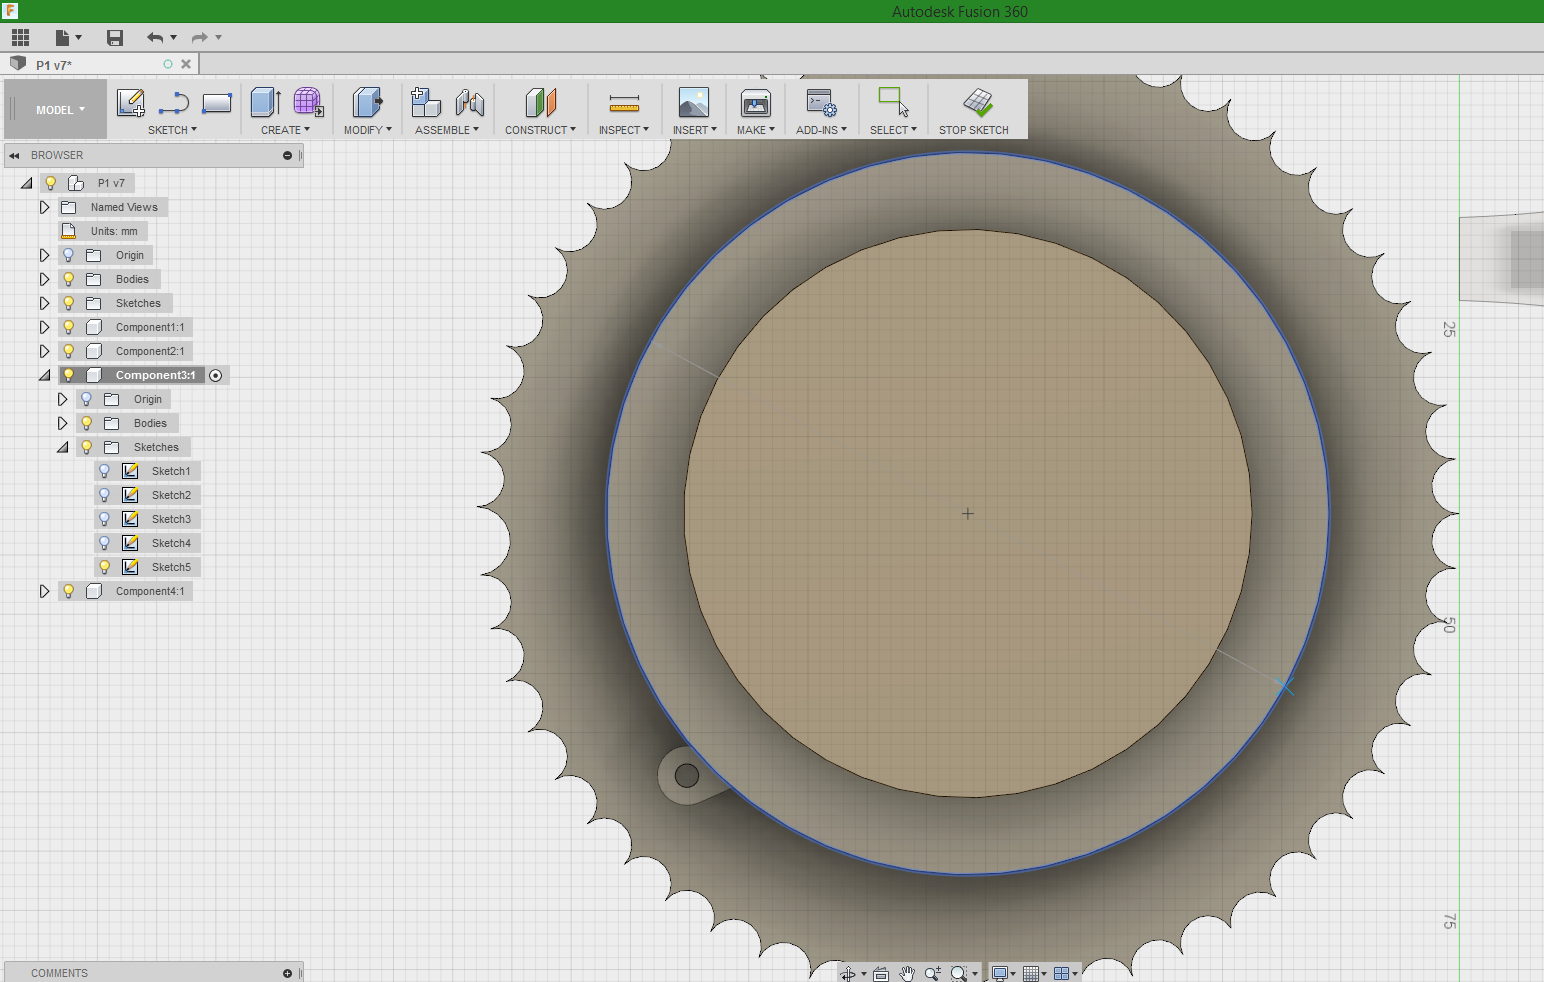Open the data panel grid icon
1544x982 pixels.
coord(20,37)
